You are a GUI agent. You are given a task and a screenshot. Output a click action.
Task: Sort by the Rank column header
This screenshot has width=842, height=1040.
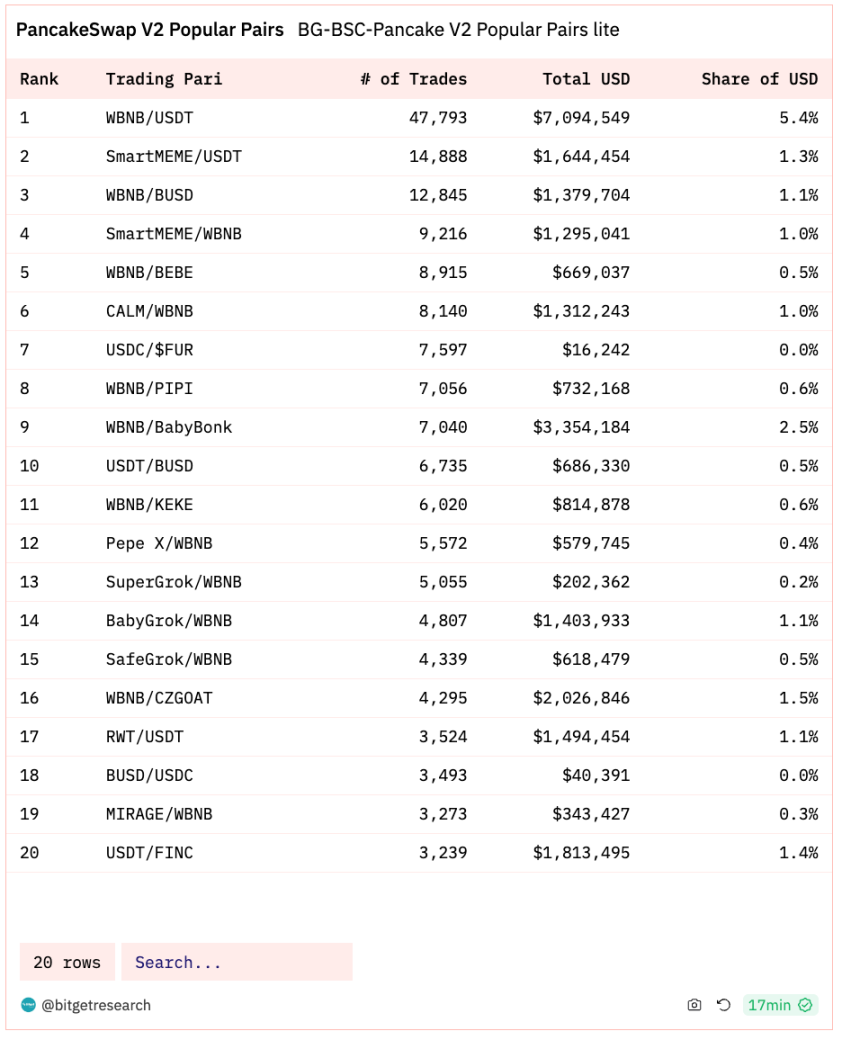39,79
